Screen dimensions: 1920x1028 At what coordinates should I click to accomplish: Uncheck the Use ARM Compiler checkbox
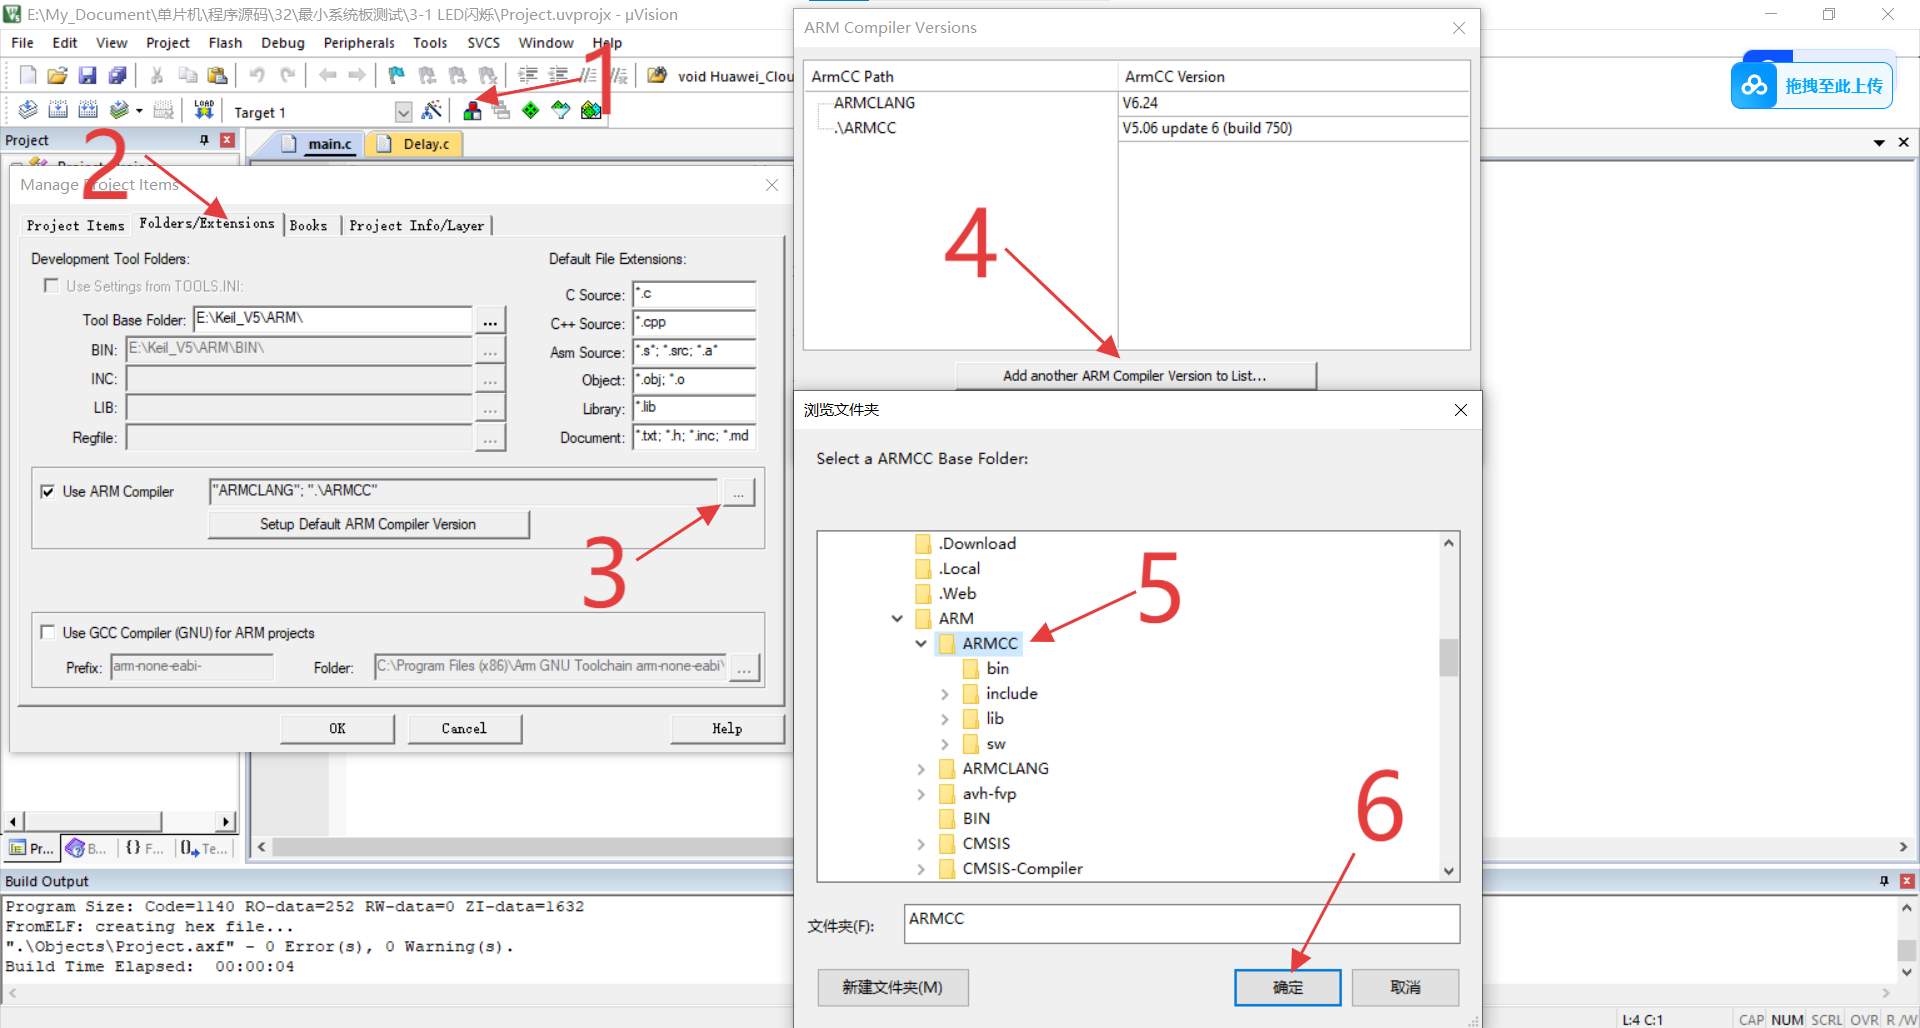47,491
